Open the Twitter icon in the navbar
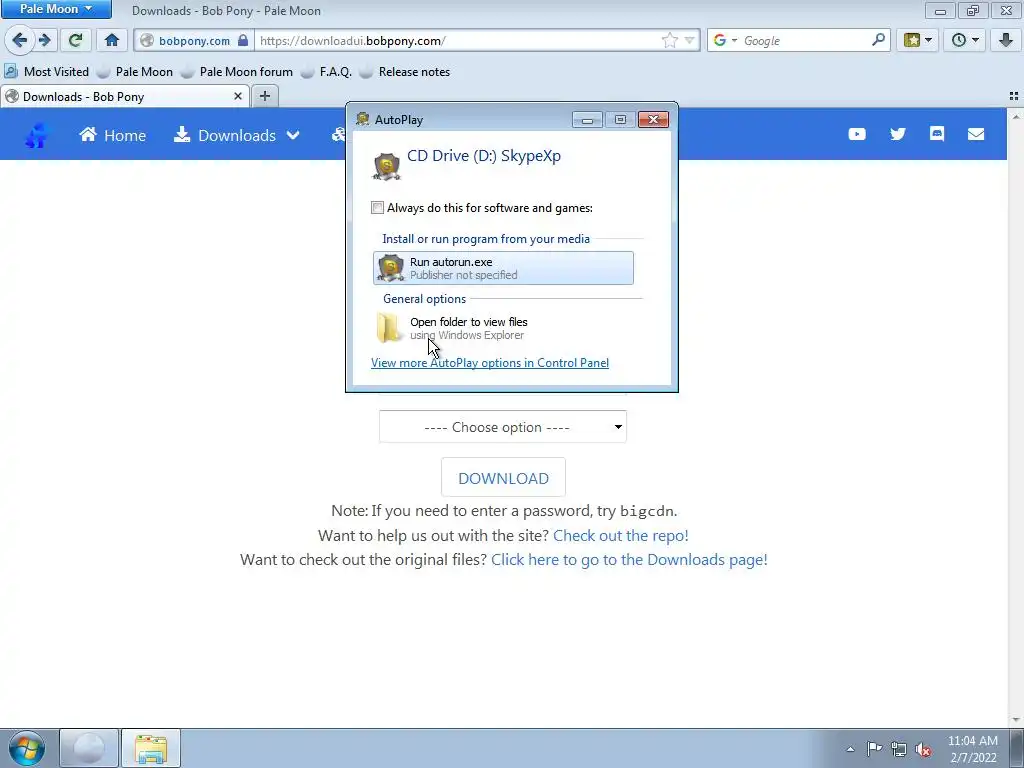Viewport: 1024px width, 768px height. click(898, 134)
